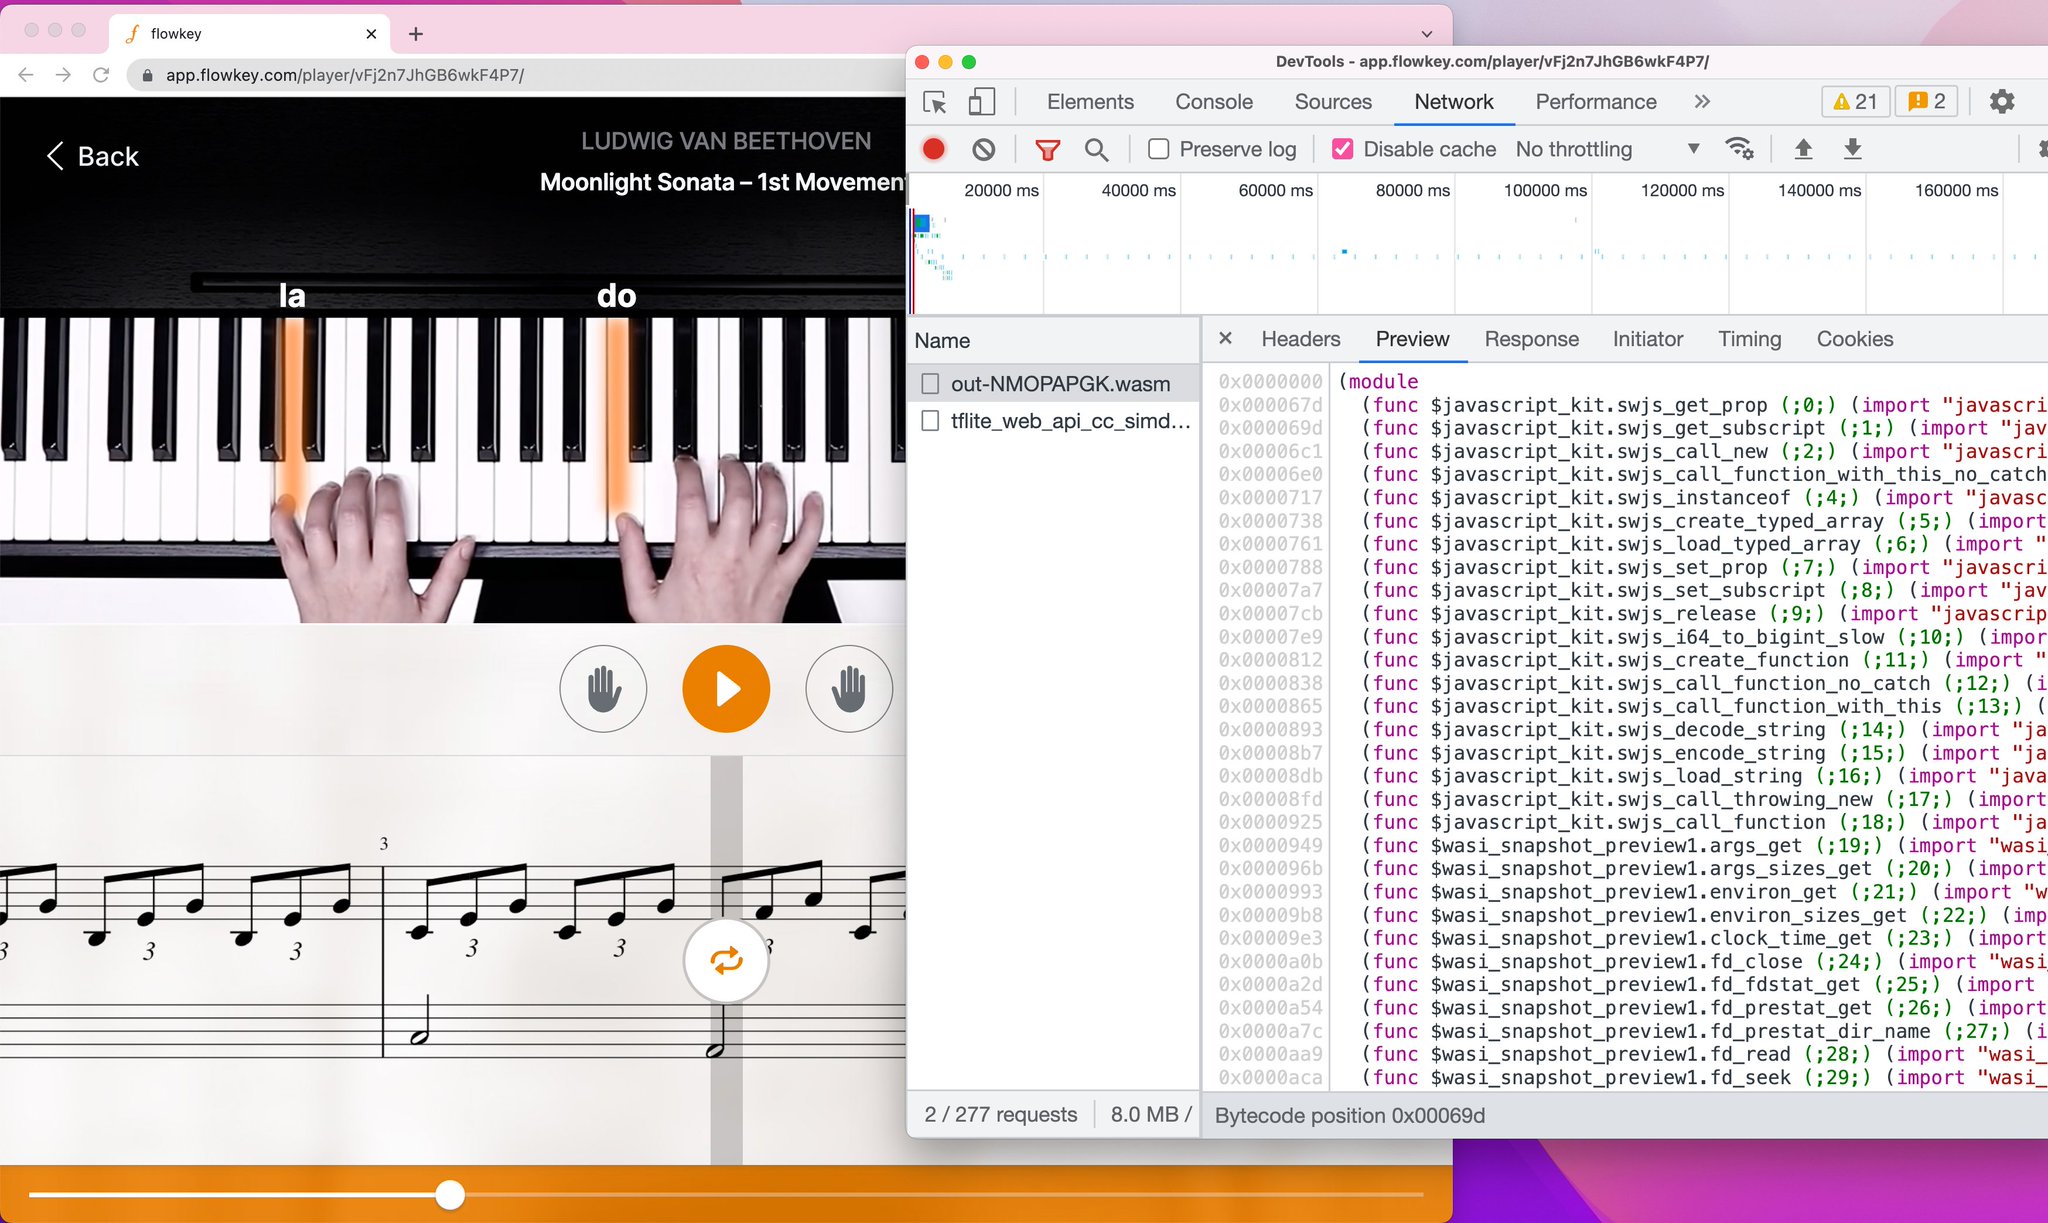The height and width of the screenshot is (1223, 2048).
Task: Toggle Disable cache checkbox in Network panel
Action: tap(1339, 149)
